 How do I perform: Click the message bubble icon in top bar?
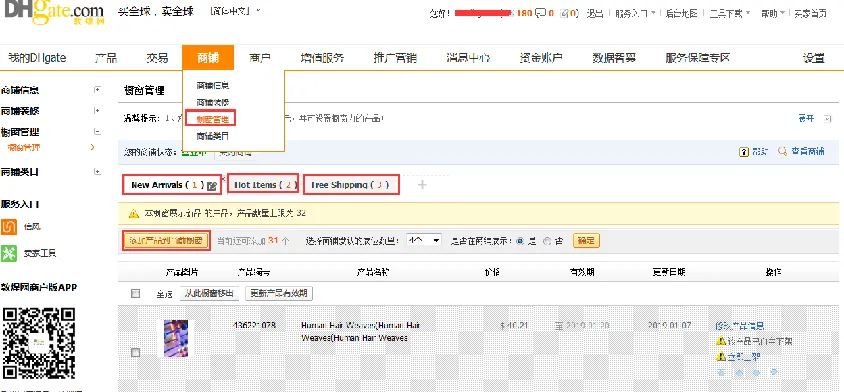[541, 13]
